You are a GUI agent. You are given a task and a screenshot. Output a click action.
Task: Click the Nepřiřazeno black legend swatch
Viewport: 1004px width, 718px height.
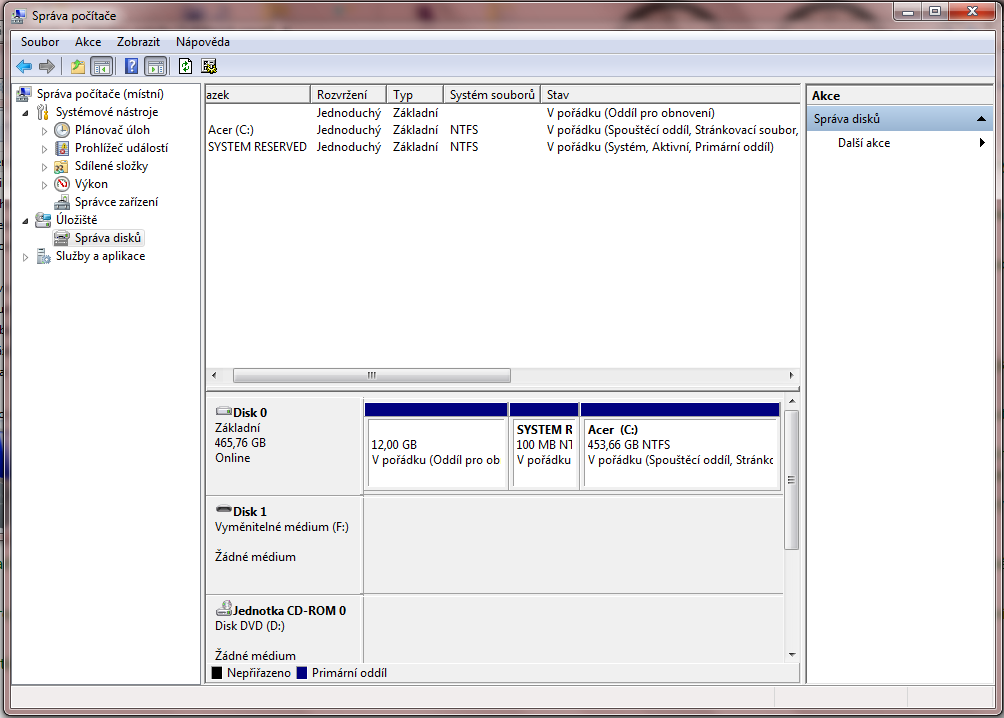click(216, 673)
